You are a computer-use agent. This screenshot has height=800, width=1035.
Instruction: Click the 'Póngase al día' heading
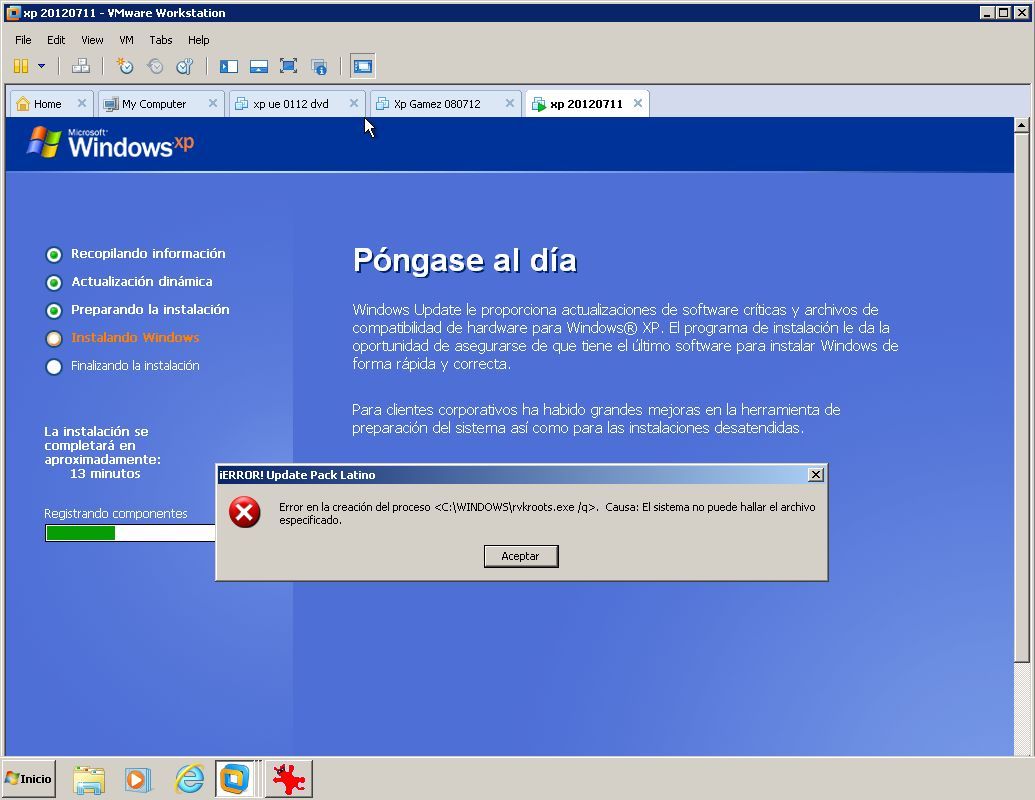click(465, 260)
